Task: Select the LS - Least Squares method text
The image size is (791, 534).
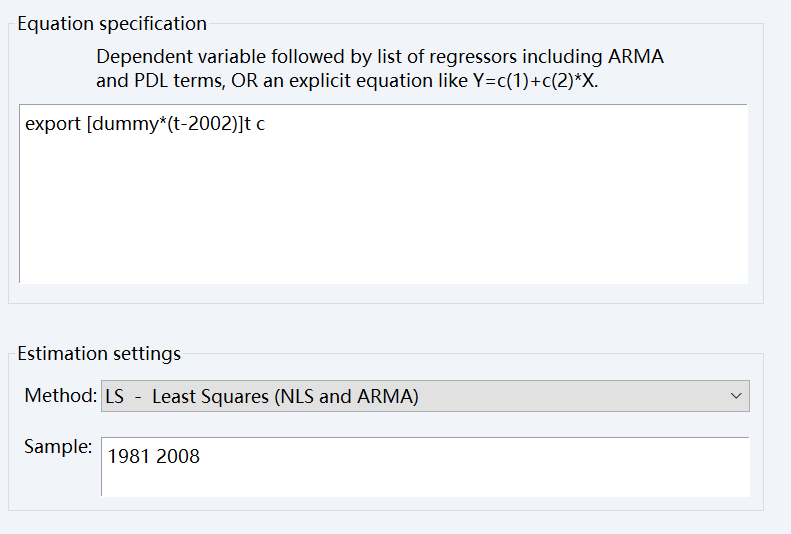Action: click(262, 396)
